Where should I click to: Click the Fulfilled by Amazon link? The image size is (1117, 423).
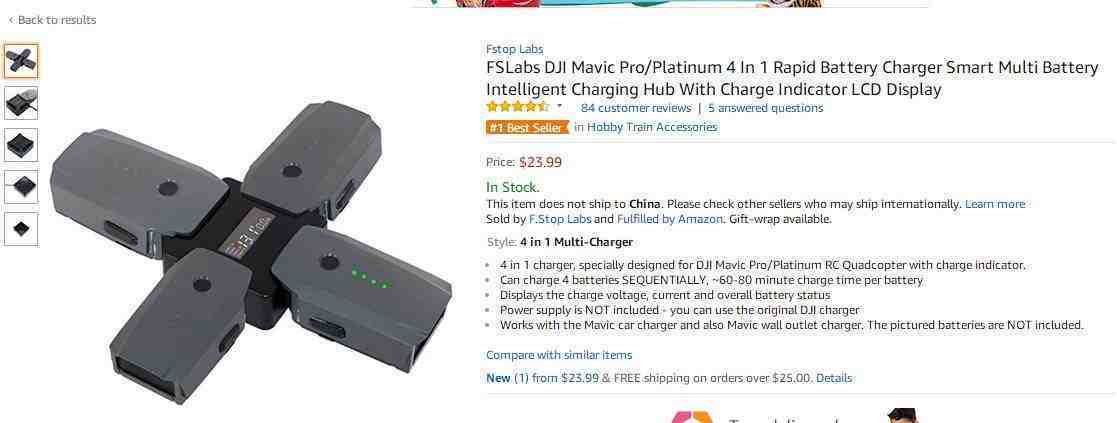670,219
